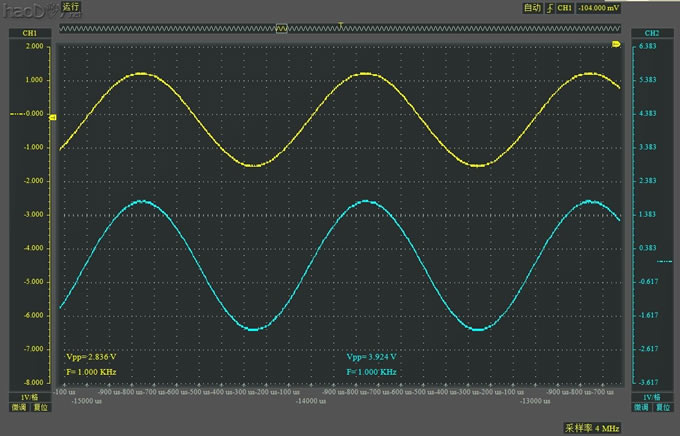
Task: Click the 运行 (Run) button
Action: point(70,7)
